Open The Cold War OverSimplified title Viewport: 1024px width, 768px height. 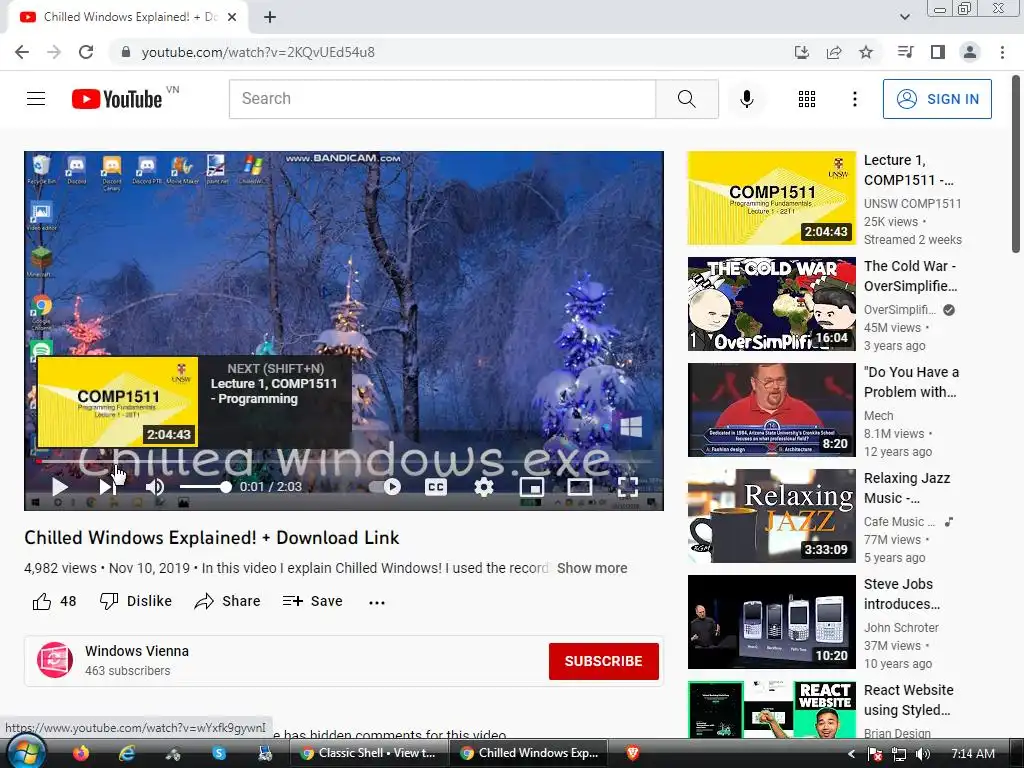point(910,276)
